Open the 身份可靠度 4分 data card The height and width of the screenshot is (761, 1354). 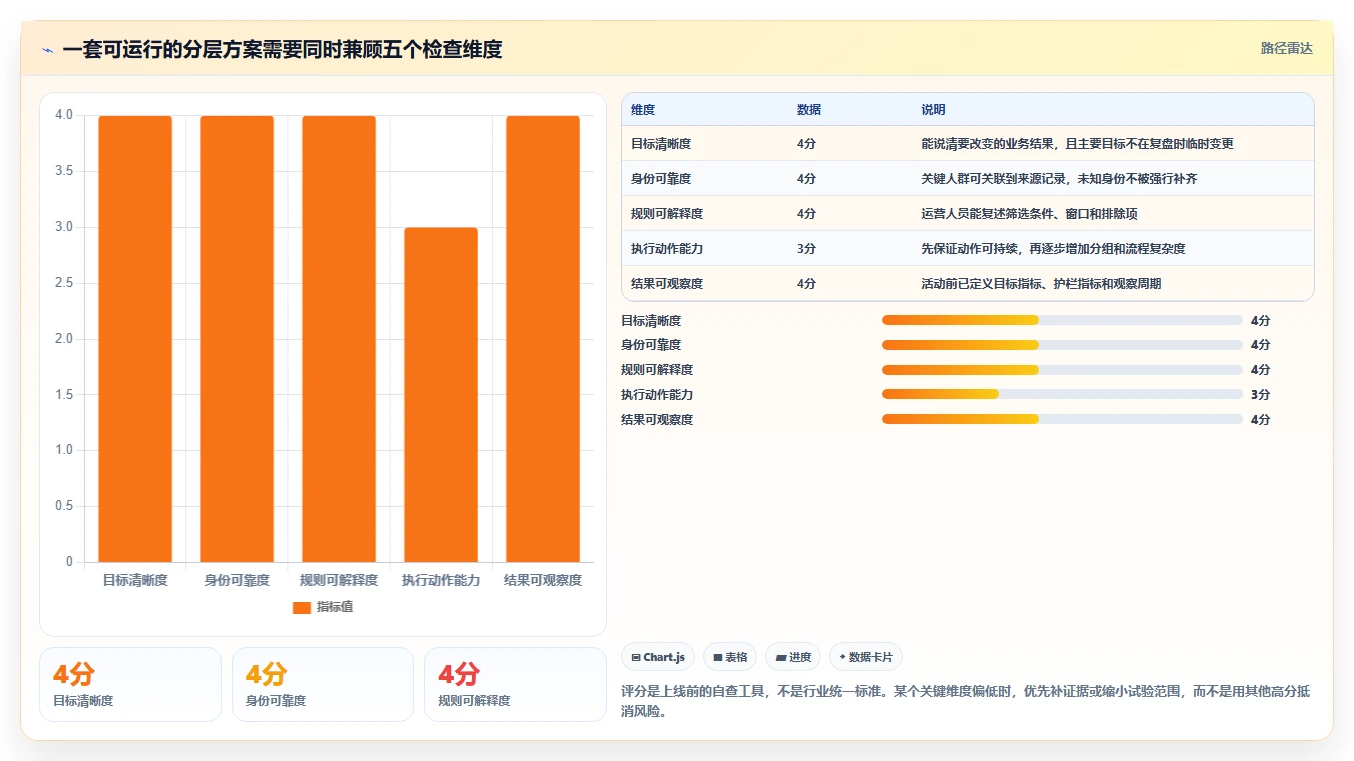click(x=322, y=684)
